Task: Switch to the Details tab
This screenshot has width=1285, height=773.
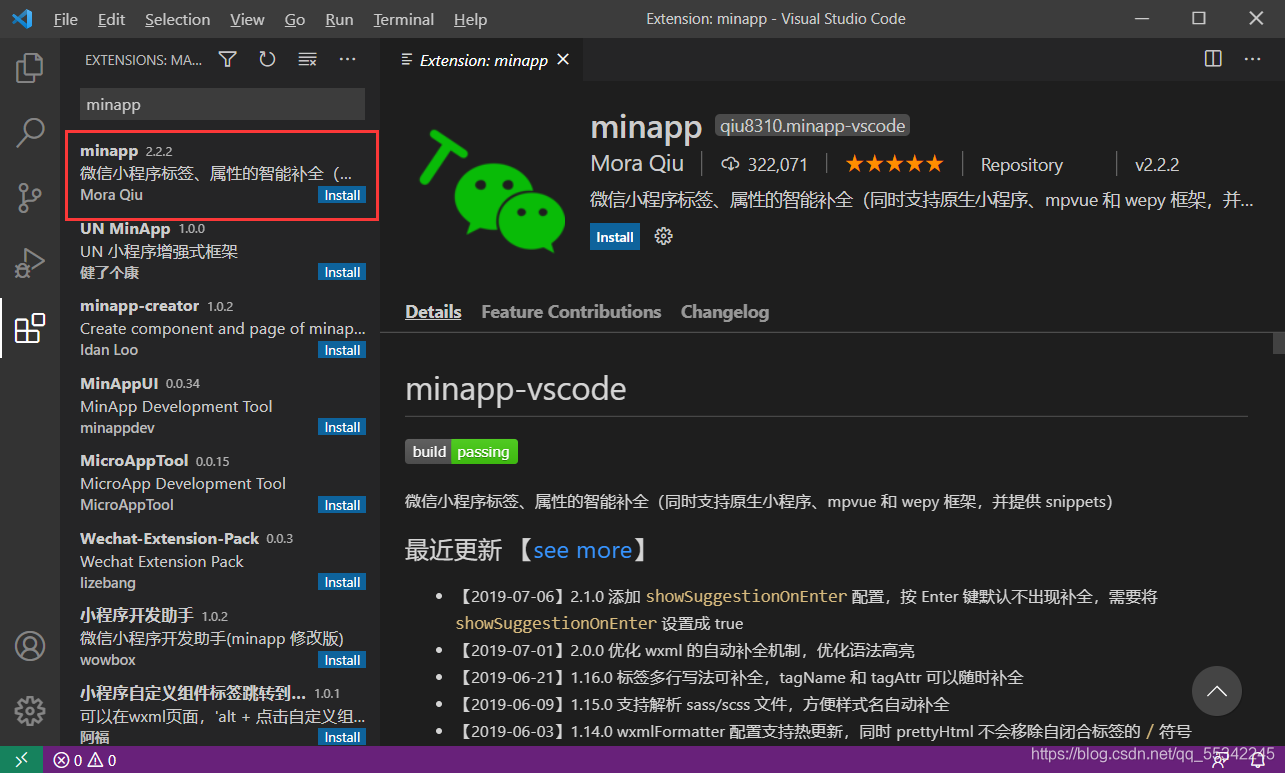Action: (x=433, y=312)
